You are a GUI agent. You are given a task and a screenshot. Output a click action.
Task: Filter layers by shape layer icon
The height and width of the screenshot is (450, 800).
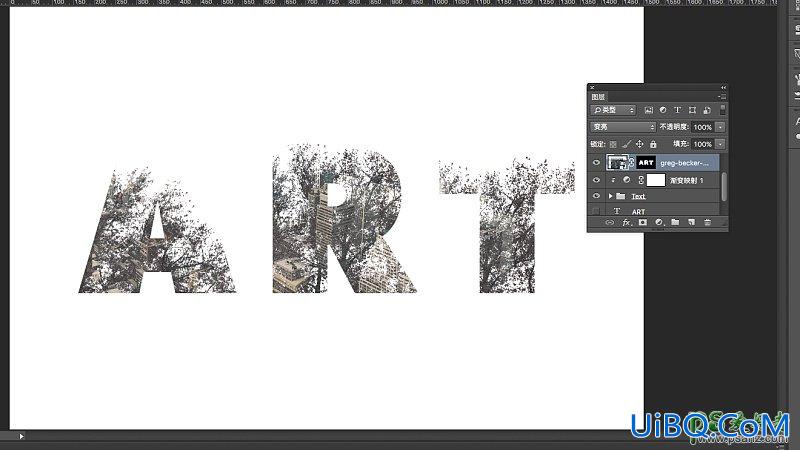pos(692,110)
